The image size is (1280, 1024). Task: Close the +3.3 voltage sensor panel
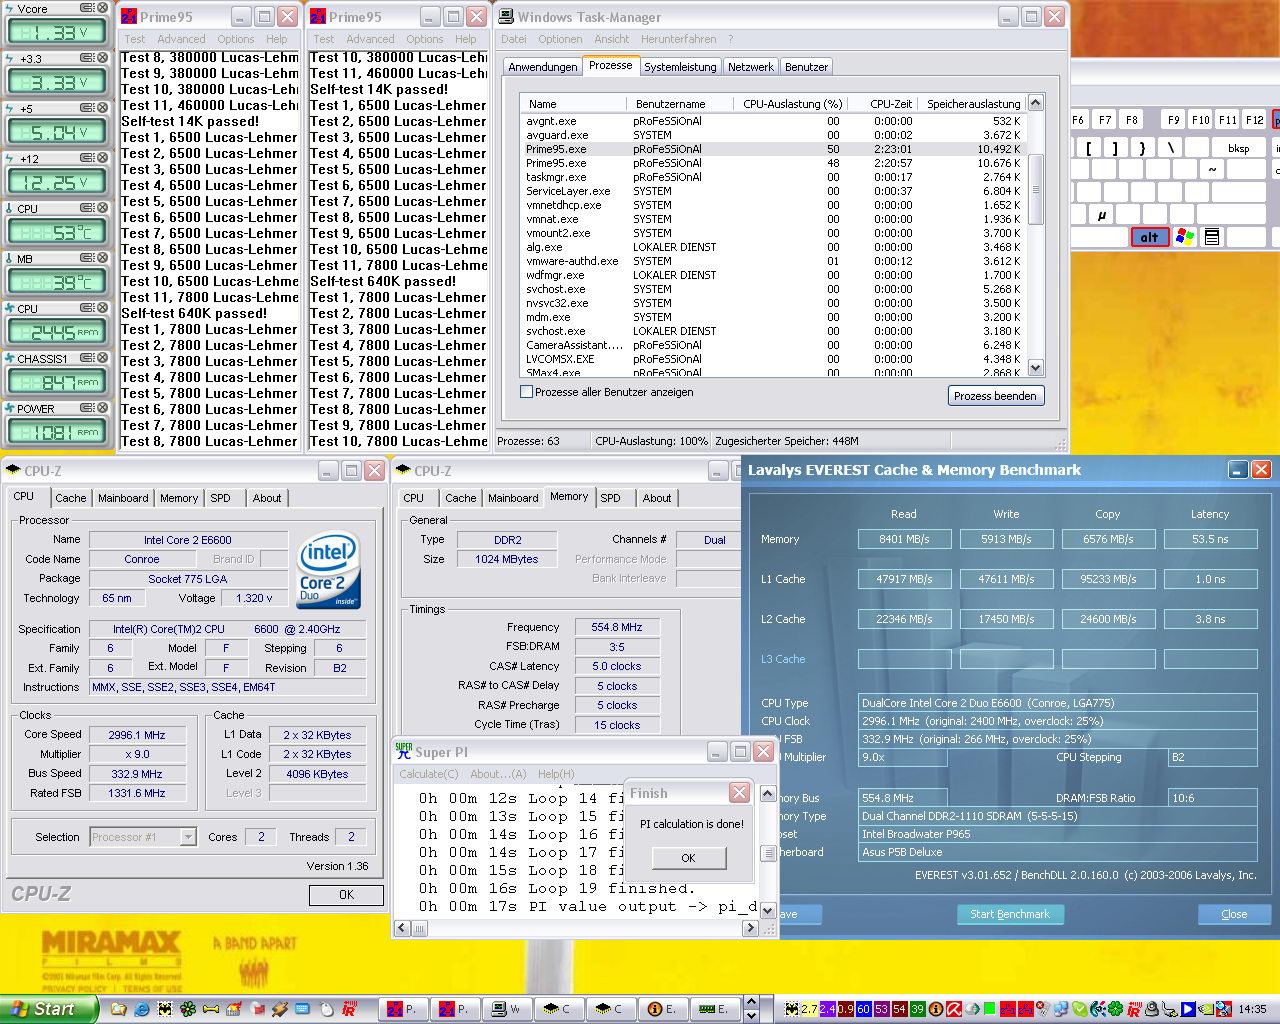pyautogui.click(x=102, y=58)
